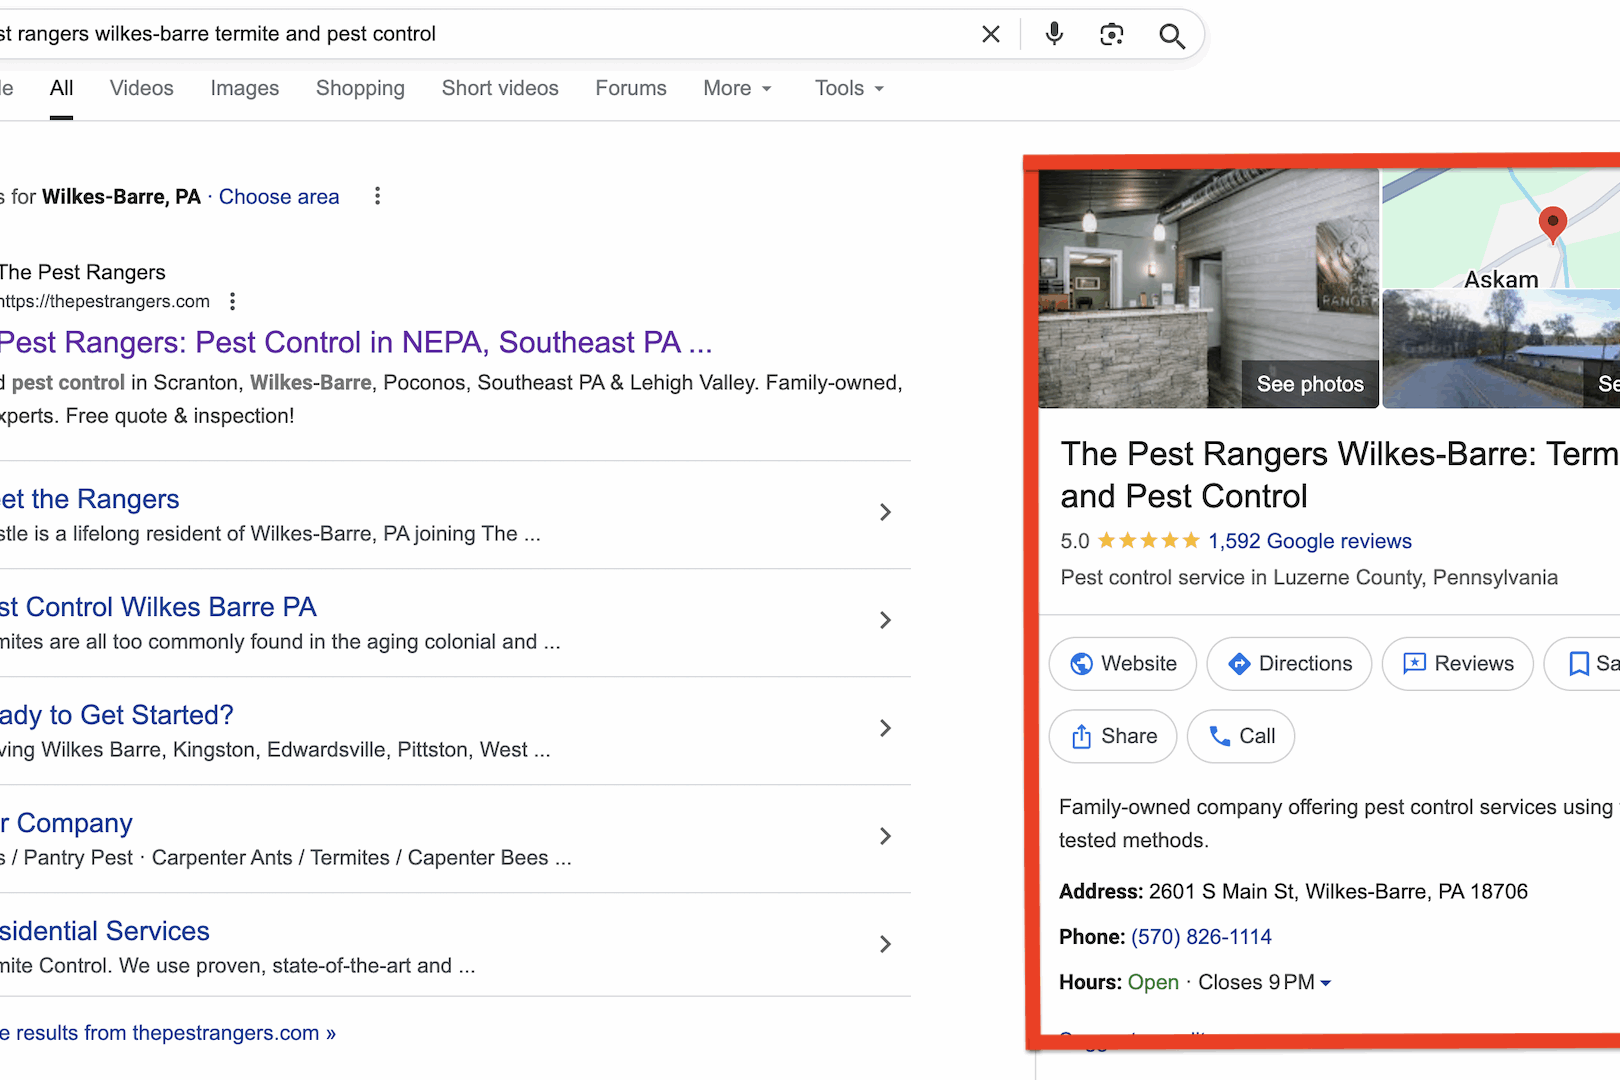The width and height of the screenshot is (1620, 1080).
Task: Click the microphone icon to search by voice
Action: 1053,33
